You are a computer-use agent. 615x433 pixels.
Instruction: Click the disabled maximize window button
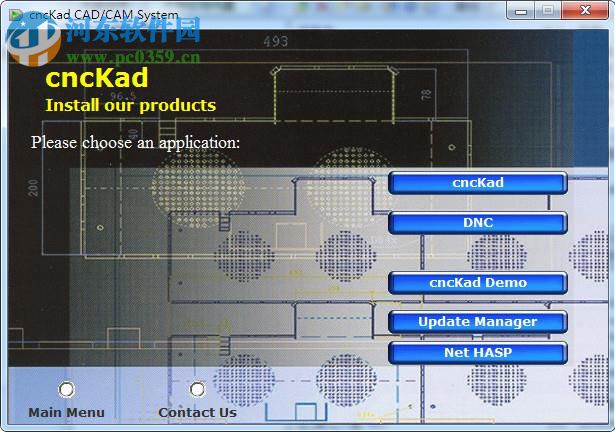(x=548, y=10)
